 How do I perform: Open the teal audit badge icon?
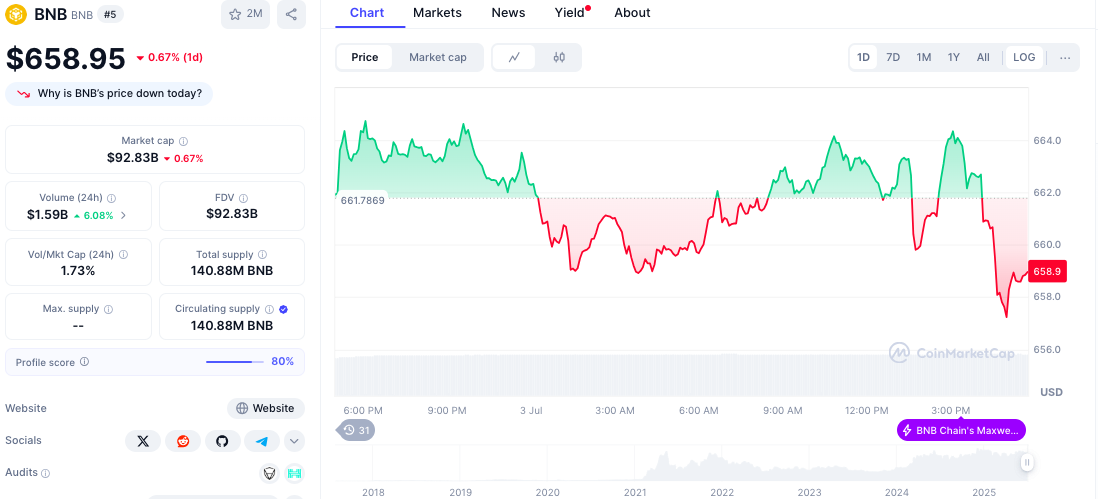coord(294,473)
